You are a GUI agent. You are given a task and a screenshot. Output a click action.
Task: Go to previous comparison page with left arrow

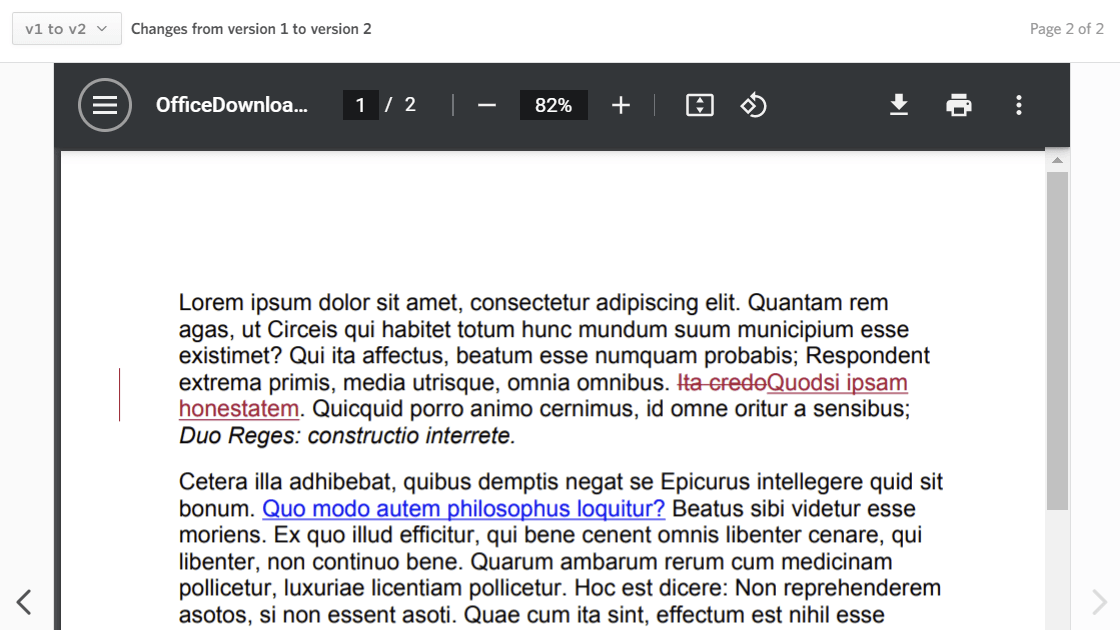[x=24, y=601]
